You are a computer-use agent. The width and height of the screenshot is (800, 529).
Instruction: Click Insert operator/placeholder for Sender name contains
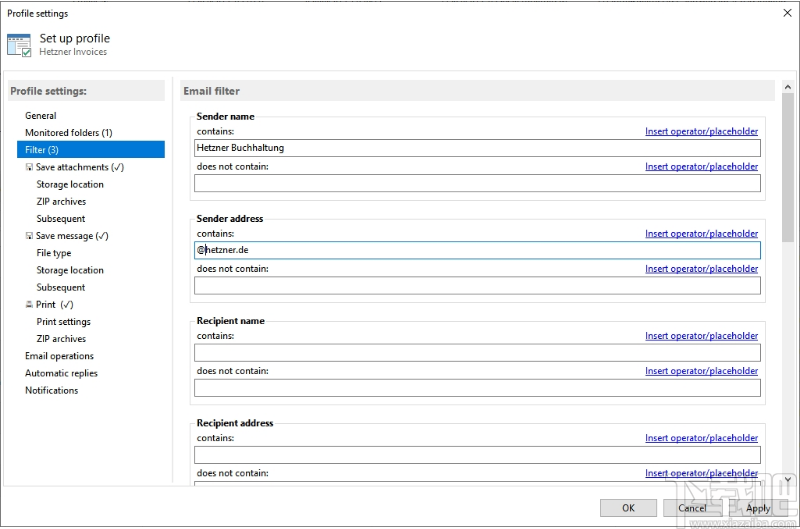click(701, 132)
